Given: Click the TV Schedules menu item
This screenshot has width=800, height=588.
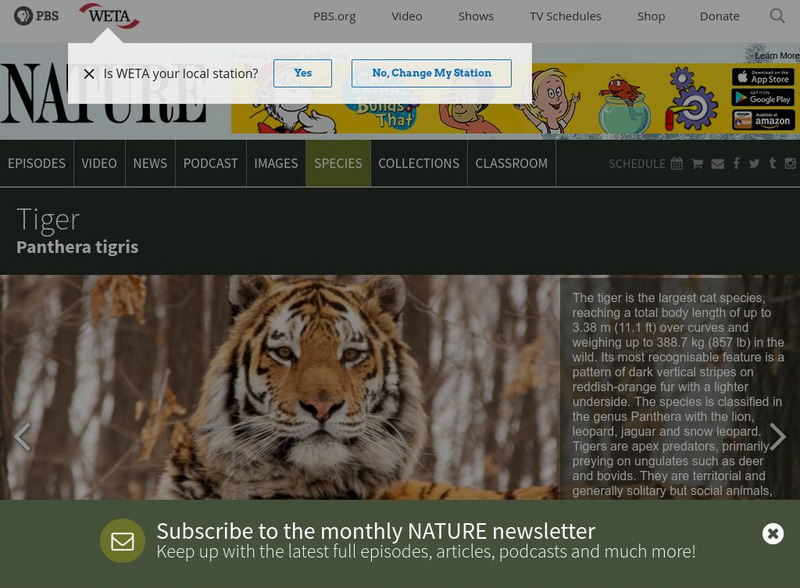Looking at the screenshot, I should (565, 16).
